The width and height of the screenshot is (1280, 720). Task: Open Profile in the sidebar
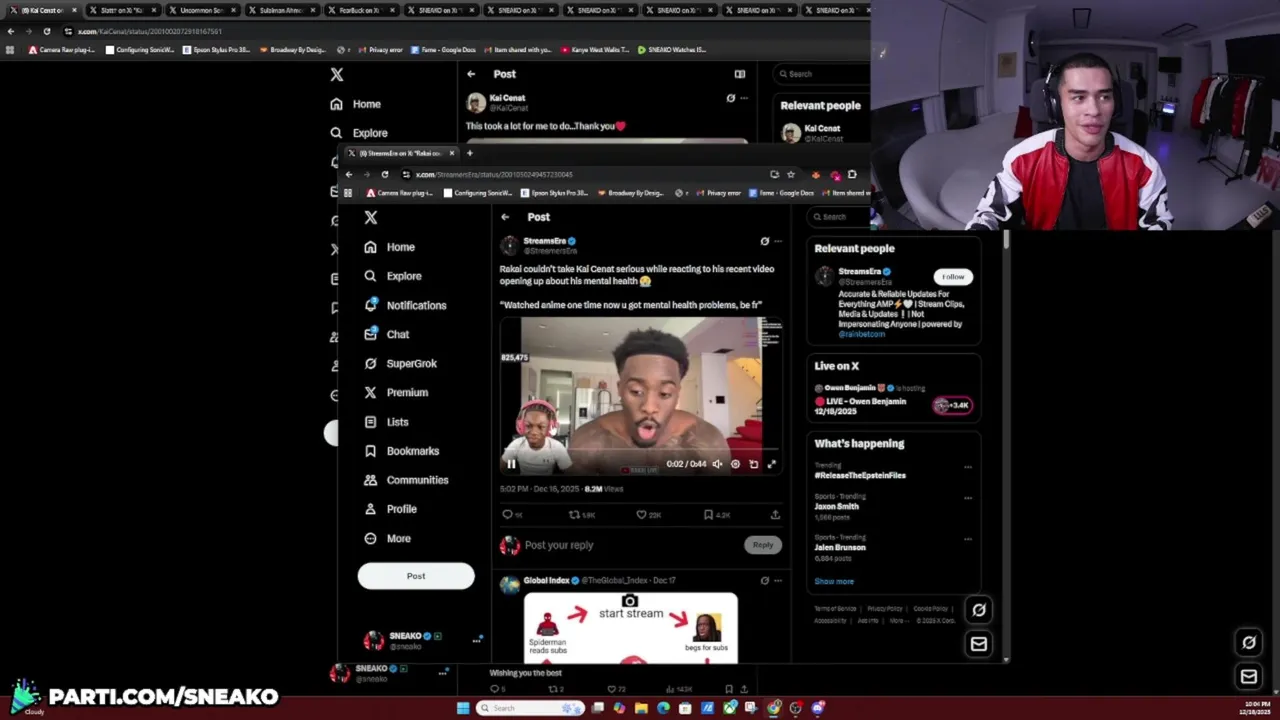click(390, 509)
